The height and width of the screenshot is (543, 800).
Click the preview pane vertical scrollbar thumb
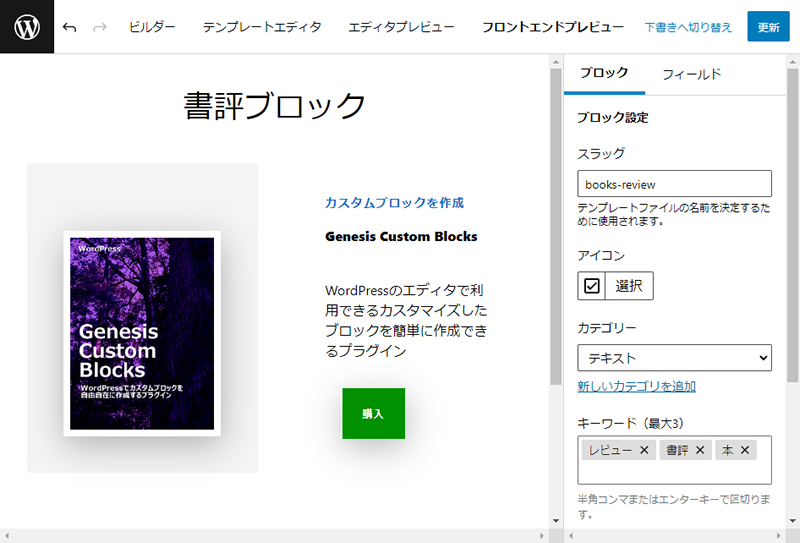point(556,227)
